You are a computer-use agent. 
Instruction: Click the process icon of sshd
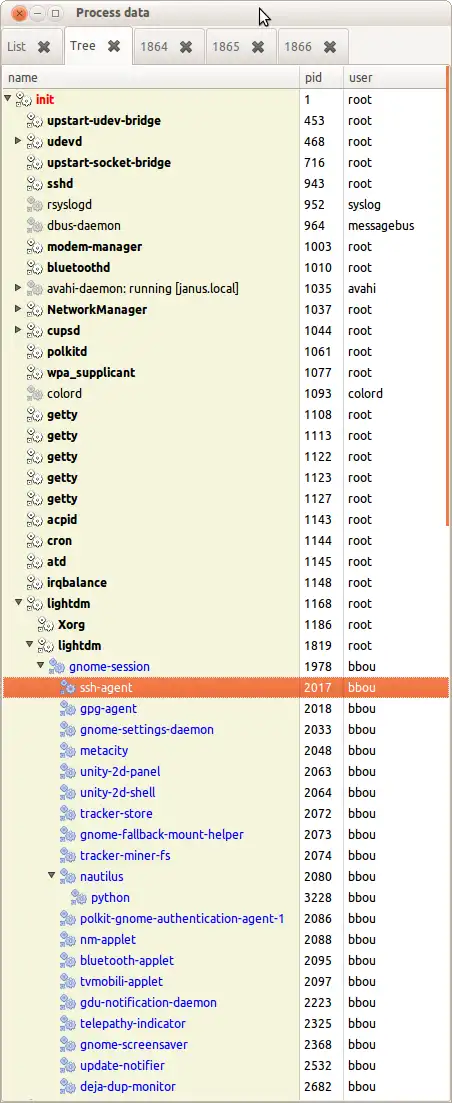(35, 184)
